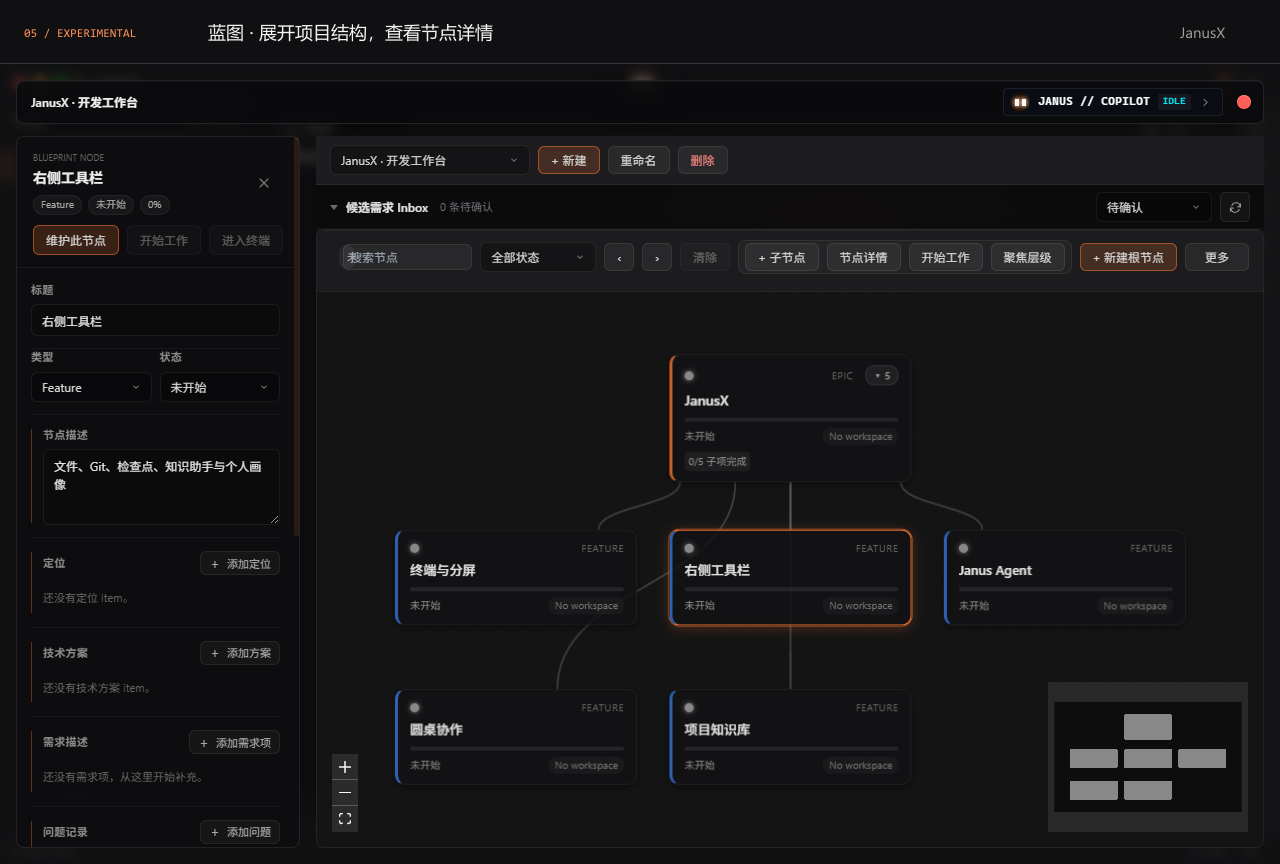Click the status dot on 圆桌协作 node

pyautogui.click(x=415, y=707)
